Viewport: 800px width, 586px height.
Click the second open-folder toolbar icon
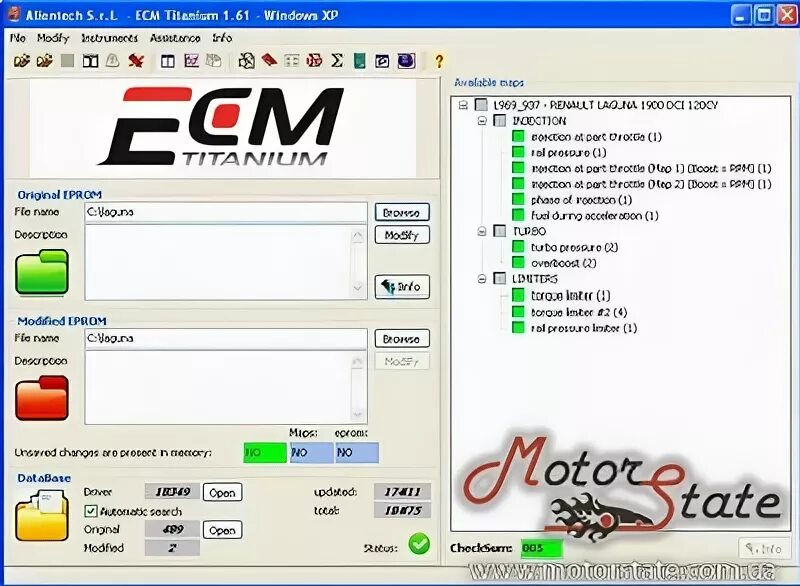click(45, 61)
